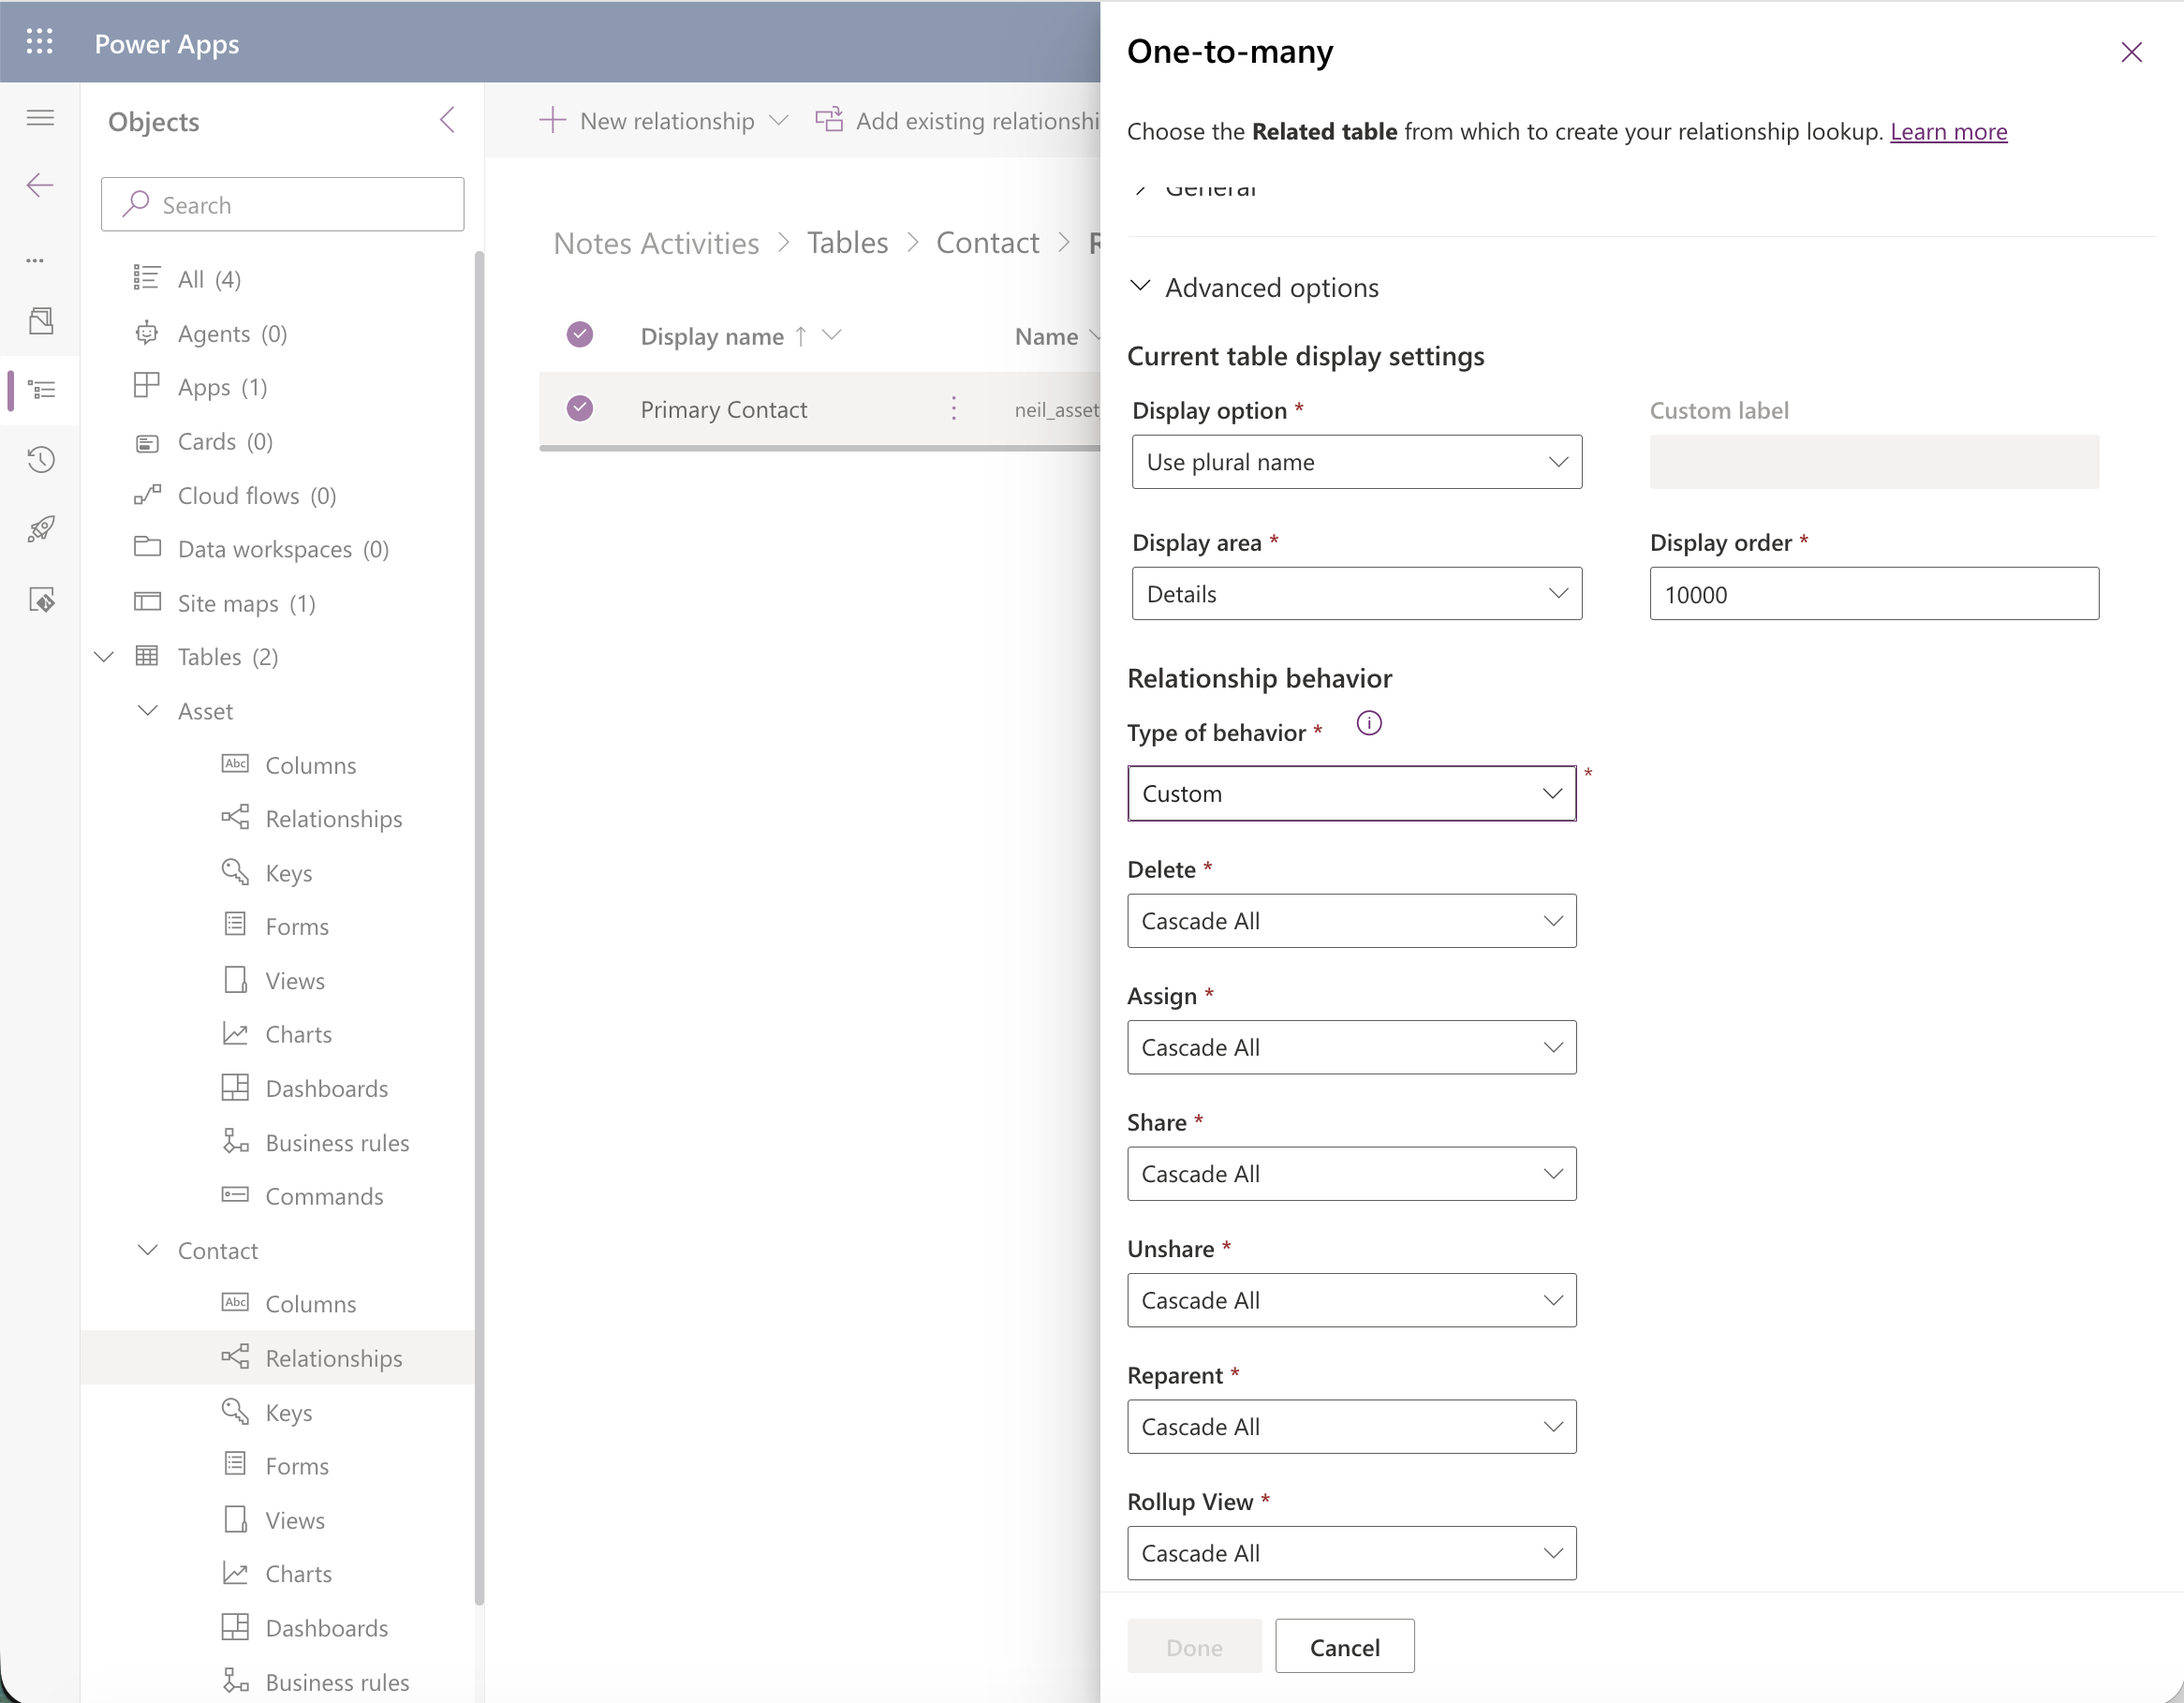The width and height of the screenshot is (2184, 1703).
Task: Toggle the Primary Contact row checkbox
Action: pyautogui.click(x=580, y=408)
